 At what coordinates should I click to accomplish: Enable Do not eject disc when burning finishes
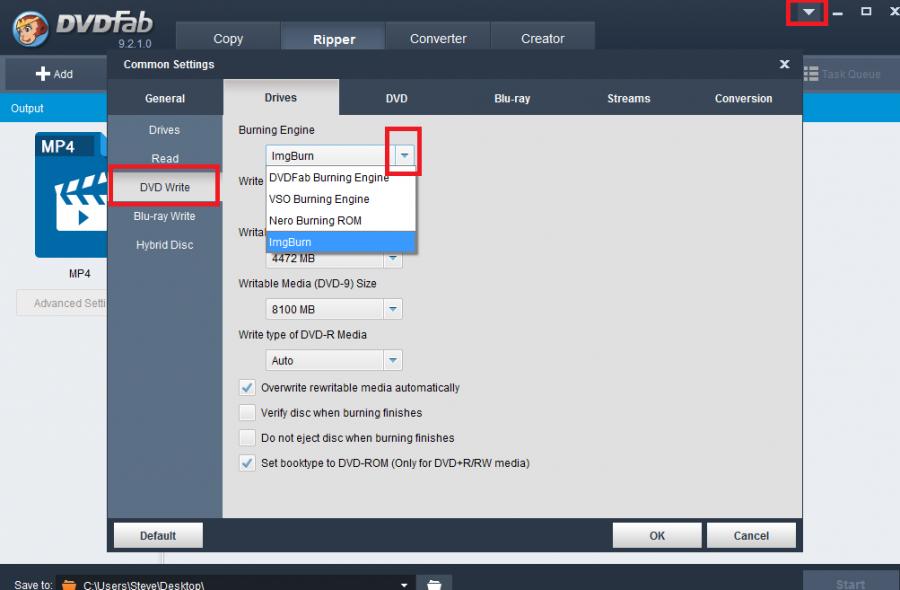(247, 438)
